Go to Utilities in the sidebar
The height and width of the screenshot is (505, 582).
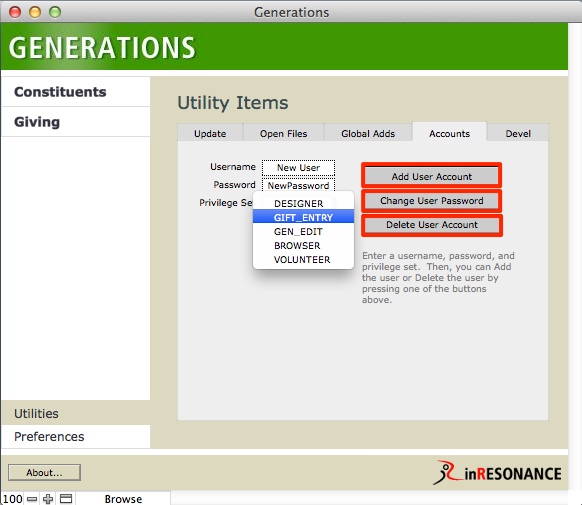tap(76, 413)
